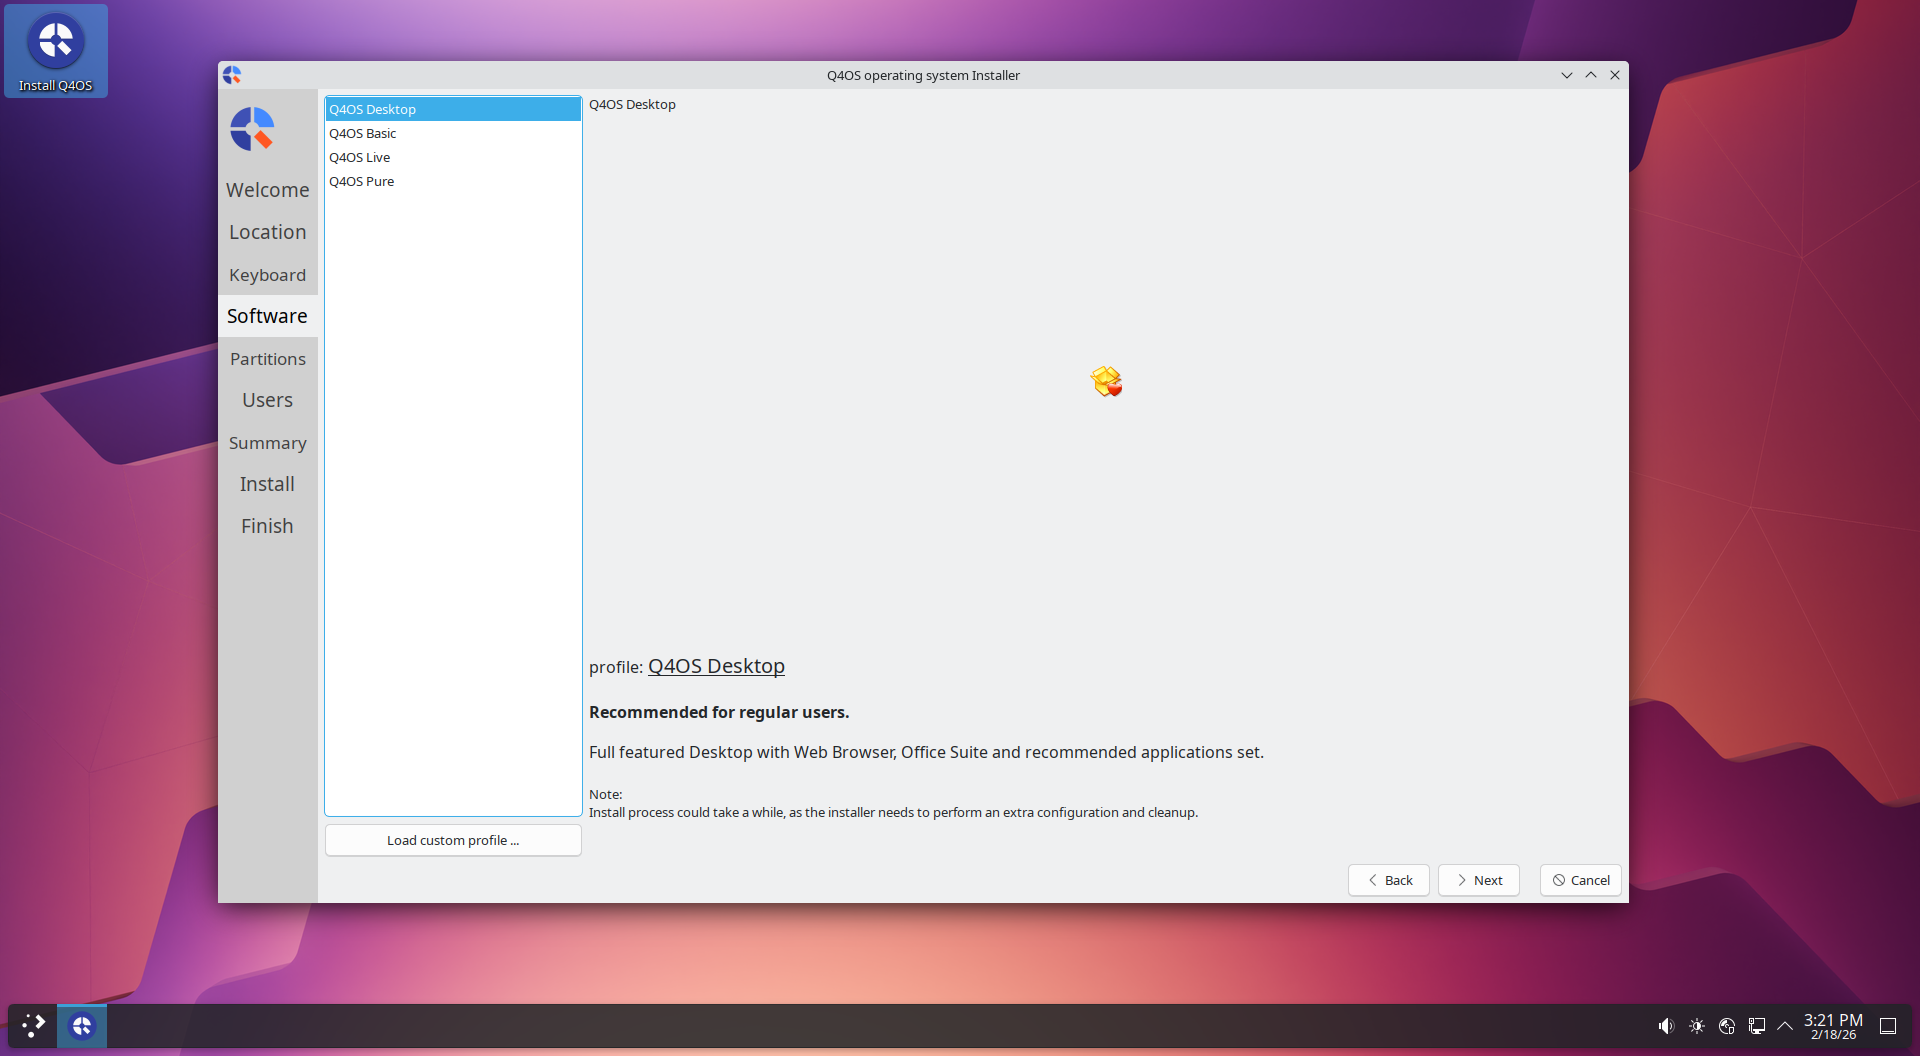
Task: Close the installer window
Action: point(1614,75)
